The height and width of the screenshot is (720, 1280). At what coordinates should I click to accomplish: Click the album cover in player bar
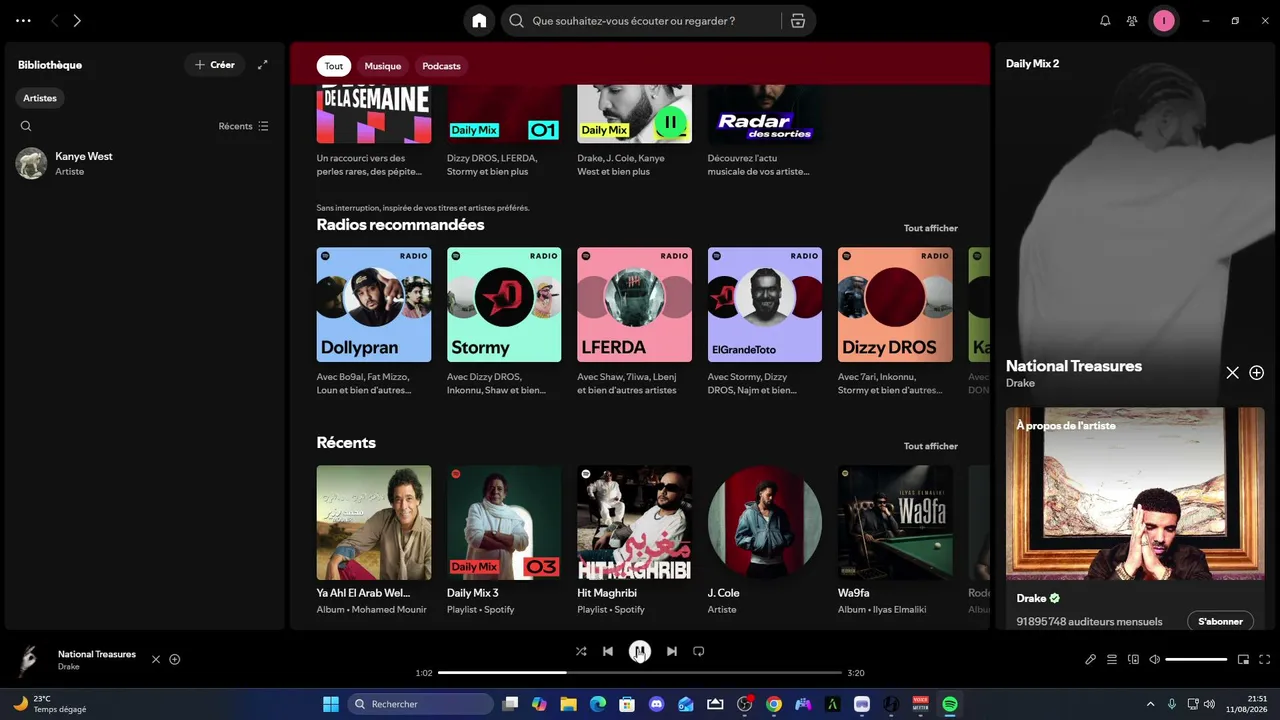(29, 660)
